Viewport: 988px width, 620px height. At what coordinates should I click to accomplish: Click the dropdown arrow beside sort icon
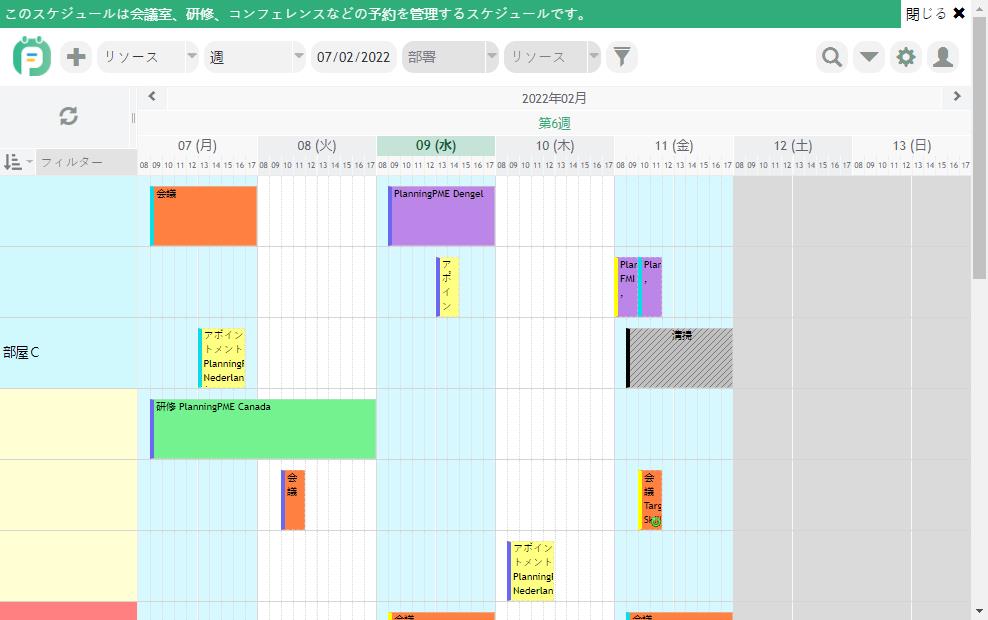(30, 162)
